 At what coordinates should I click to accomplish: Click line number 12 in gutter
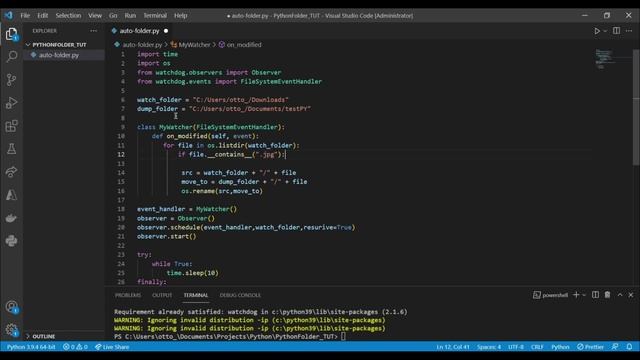[121, 154]
